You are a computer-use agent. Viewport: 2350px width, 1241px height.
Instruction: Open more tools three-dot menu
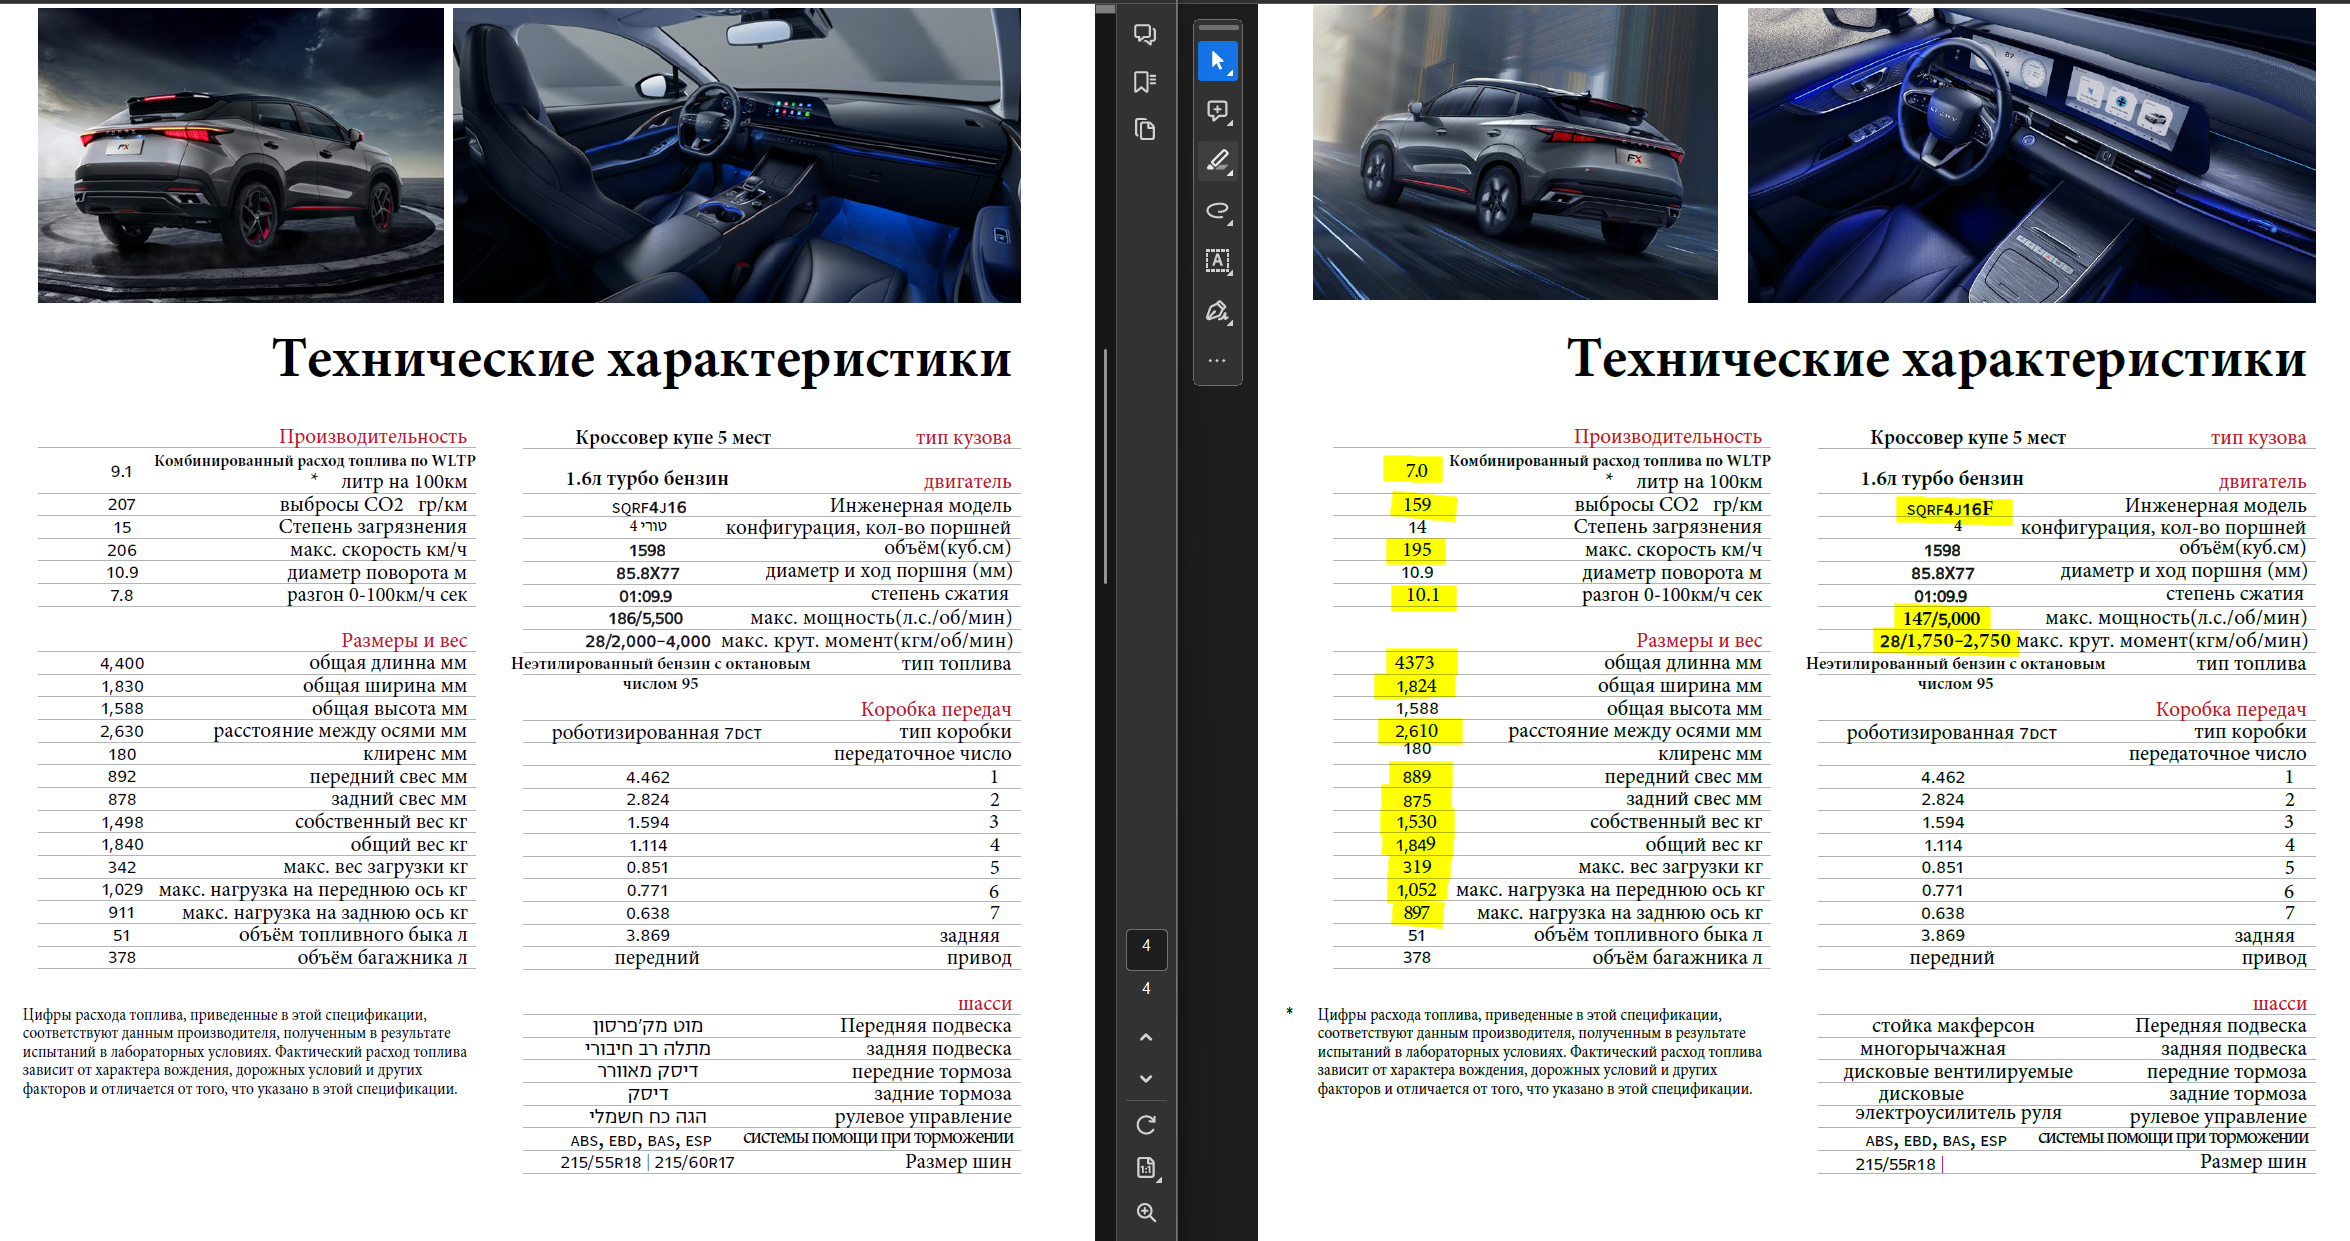[x=1217, y=360]
